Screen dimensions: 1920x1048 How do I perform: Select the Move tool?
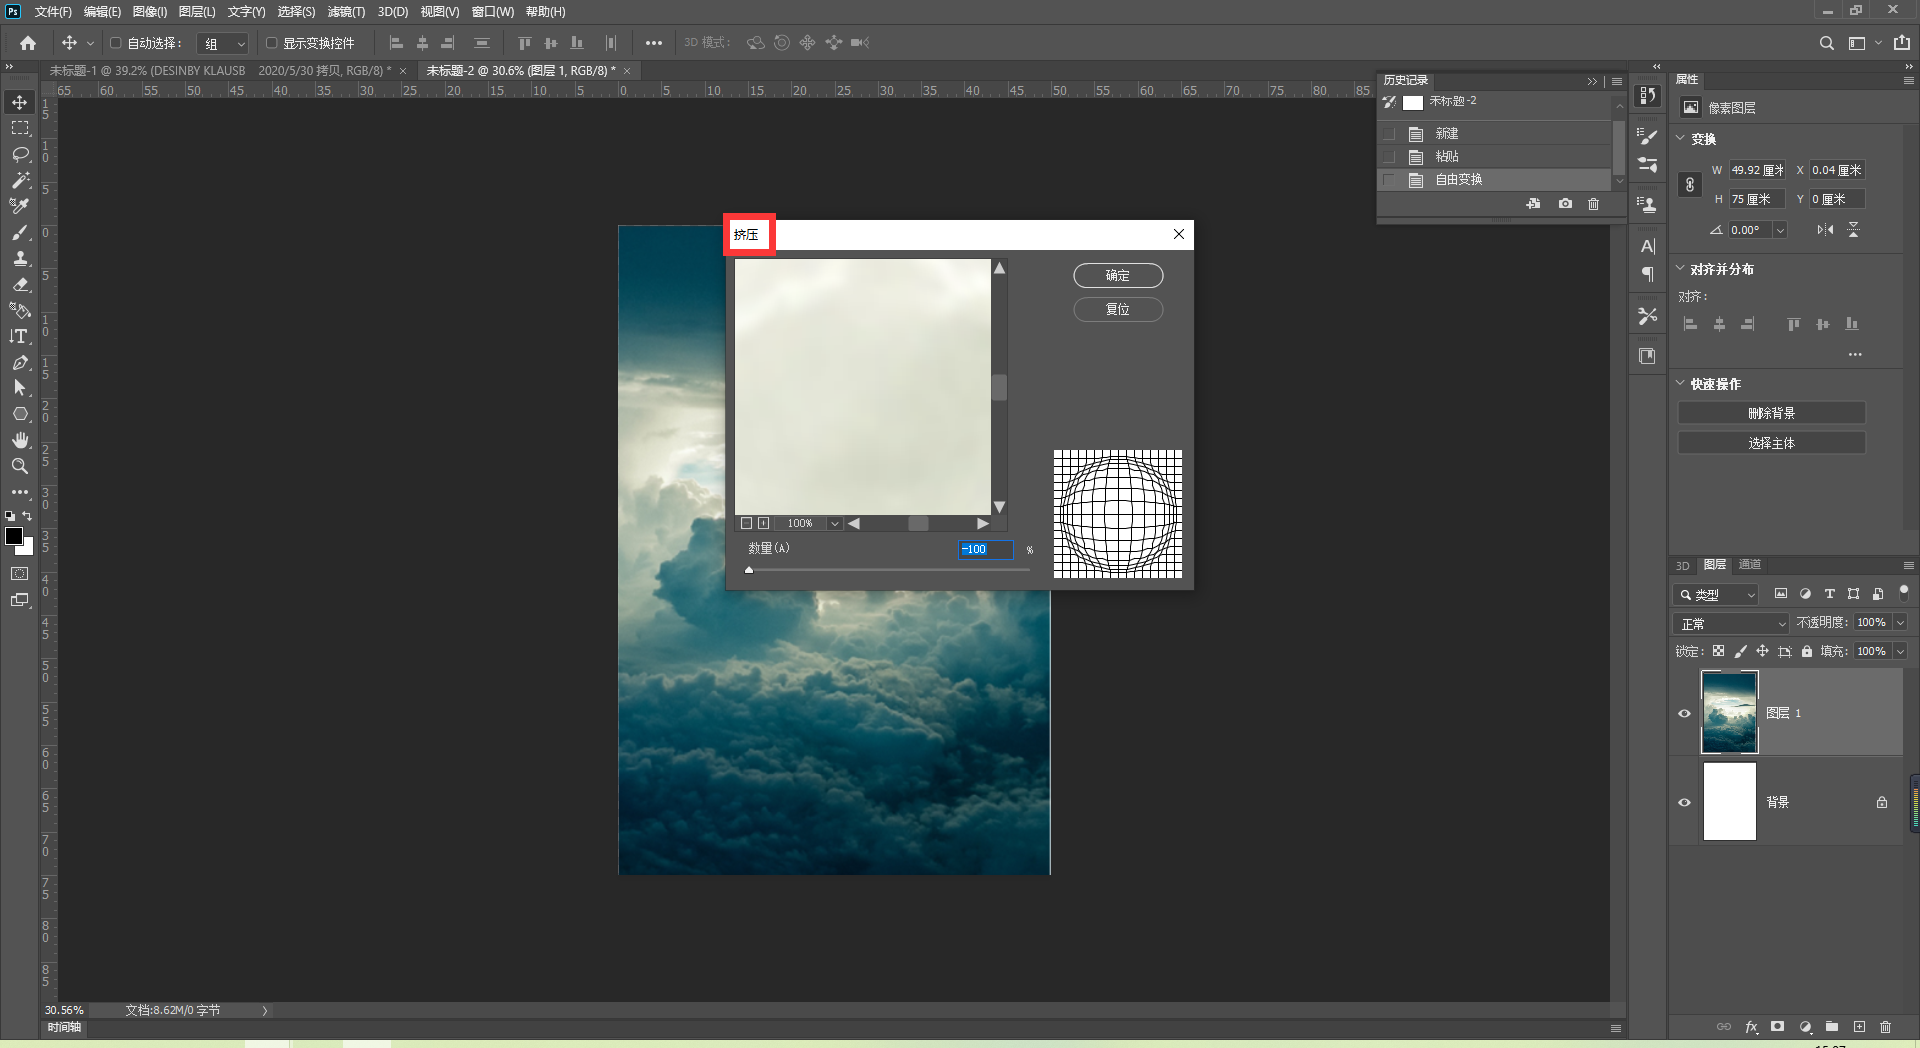pos(20,103)
